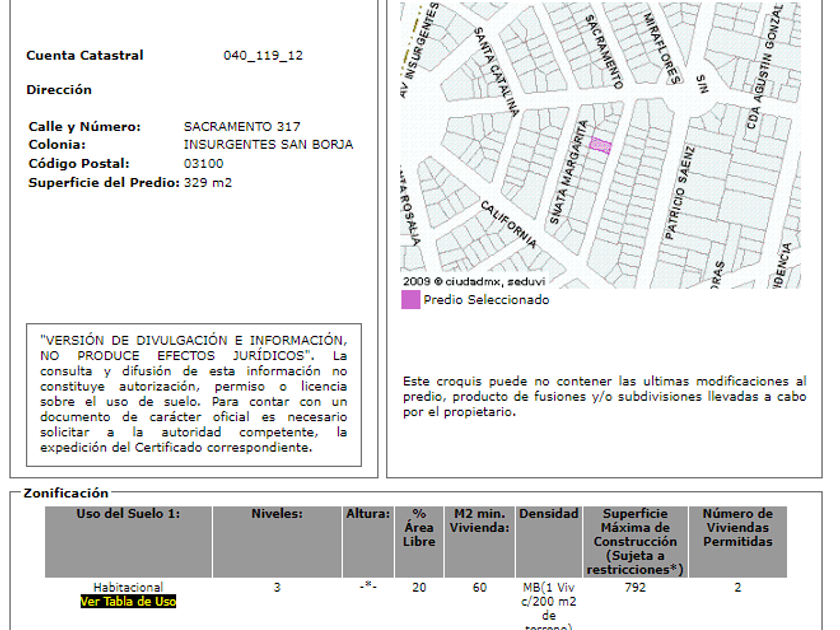This screenshot has height=630, width=840.
Task: Click the density cell MB(1 Viv c/200 m2
Action: [549, 605]
